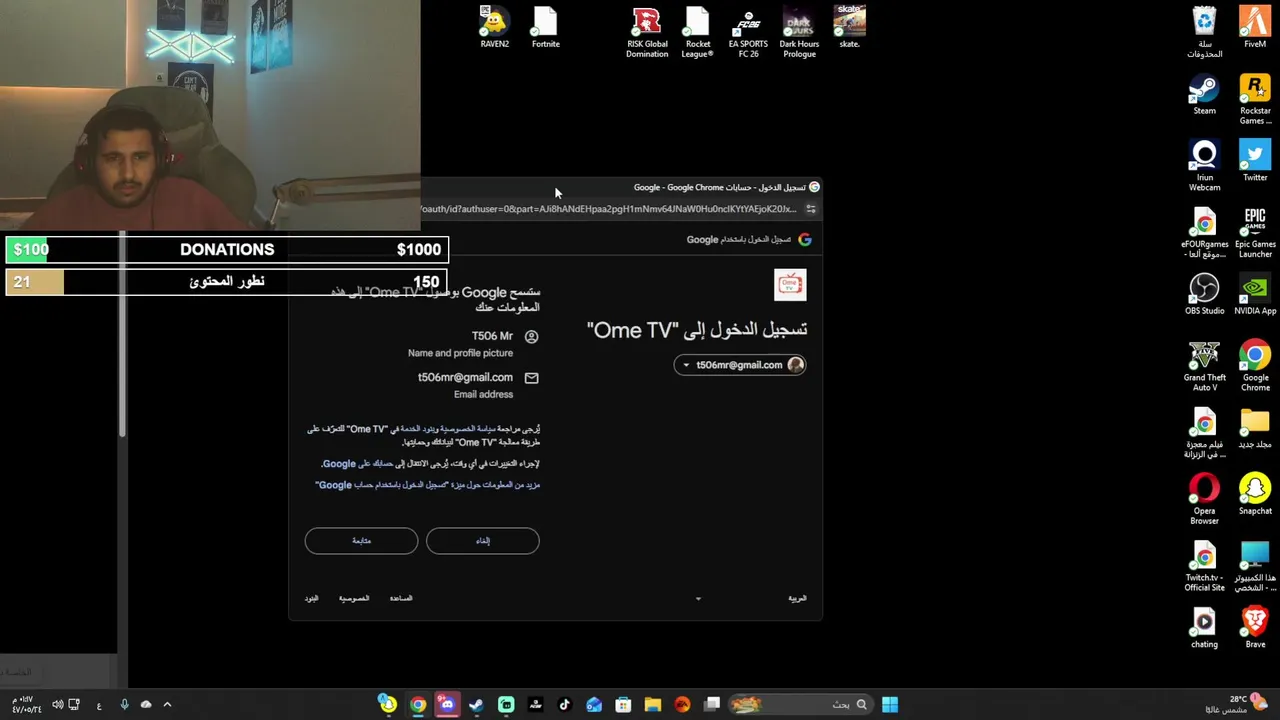This screenshot has width=1280, height=720.
Task: Open Iriun Webcam desktop icon
Action: (x=1204, y=166)
